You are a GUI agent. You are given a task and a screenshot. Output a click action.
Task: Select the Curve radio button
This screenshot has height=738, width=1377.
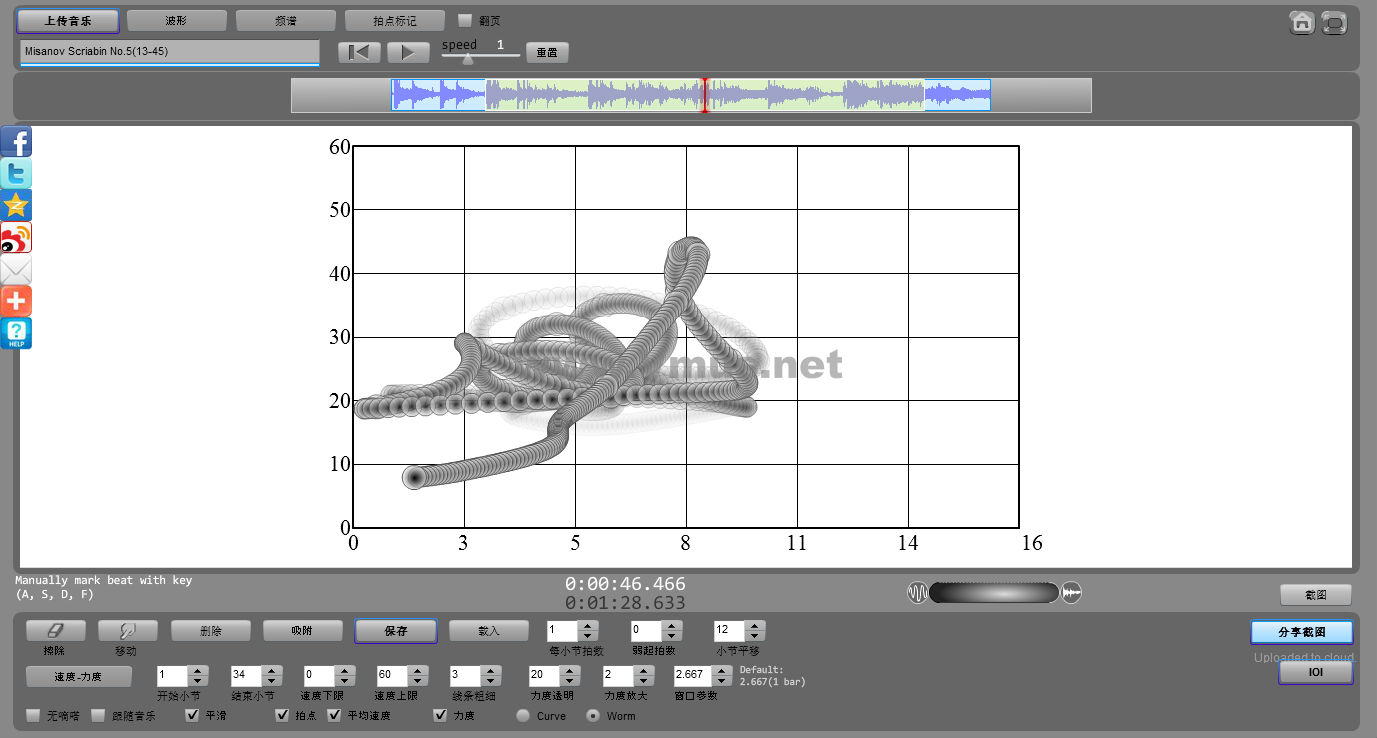point(523,715)
